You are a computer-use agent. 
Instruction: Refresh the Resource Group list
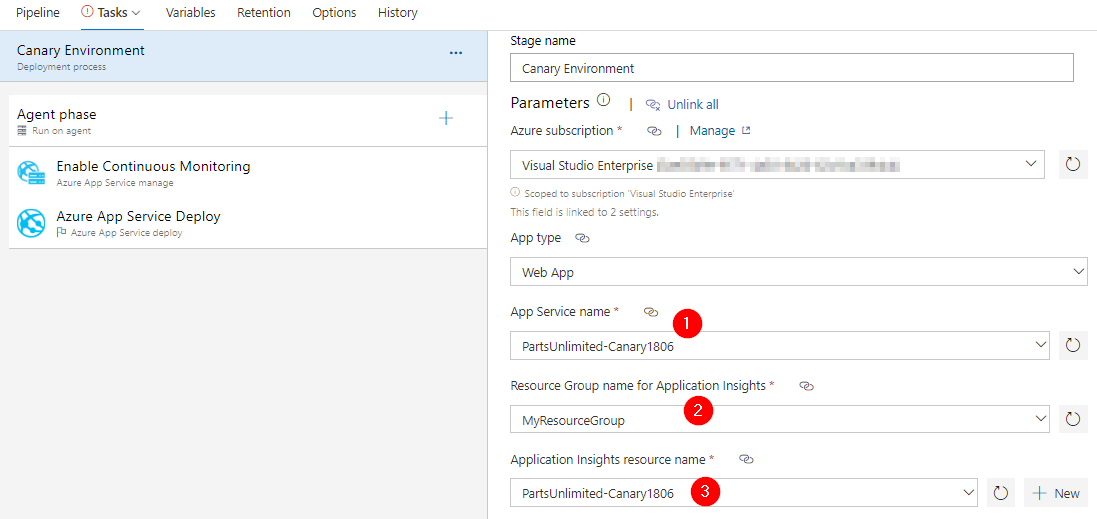(1073, 419)
